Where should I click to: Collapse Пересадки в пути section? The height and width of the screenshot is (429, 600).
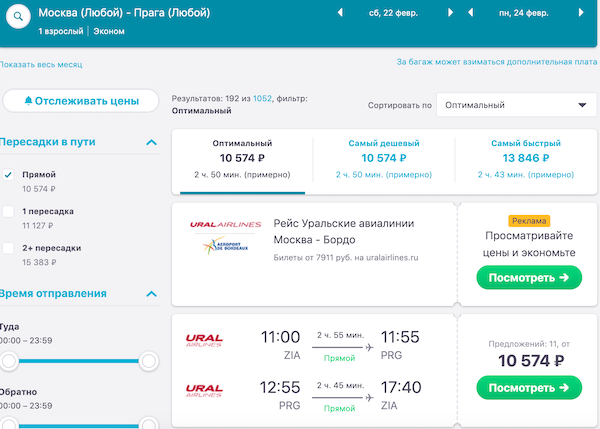click(x=152, y=142)
